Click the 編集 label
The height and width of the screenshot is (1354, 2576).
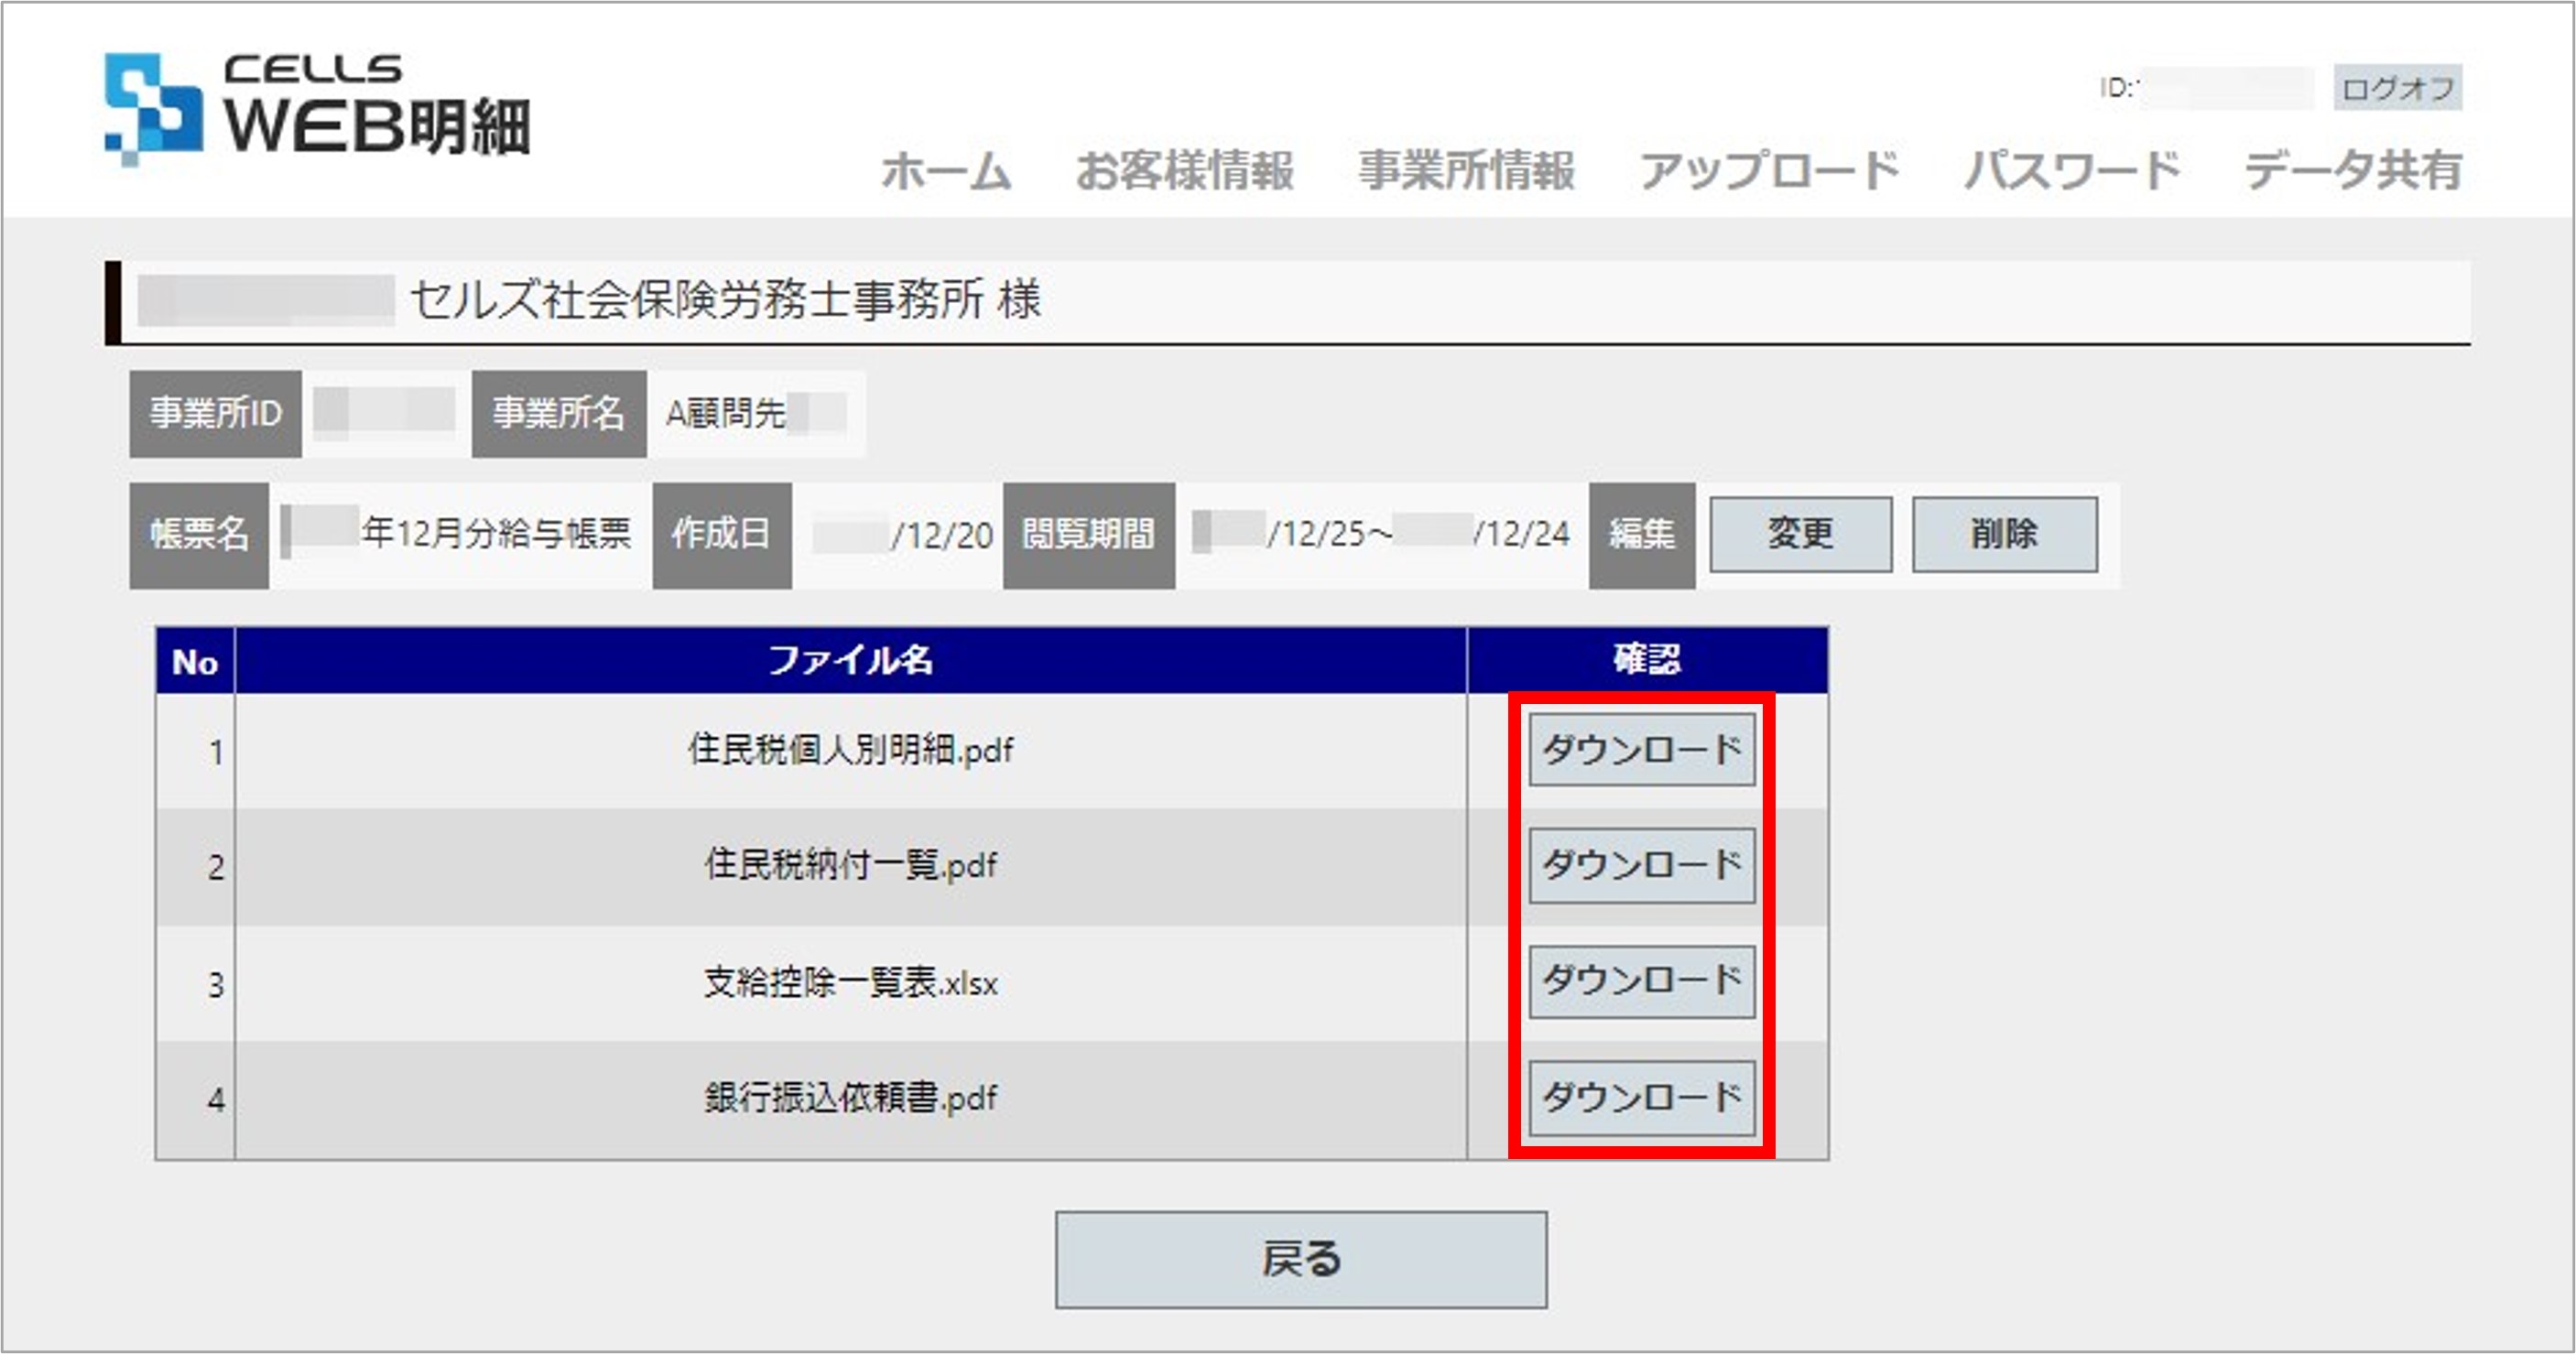[x=1642, y=534]
